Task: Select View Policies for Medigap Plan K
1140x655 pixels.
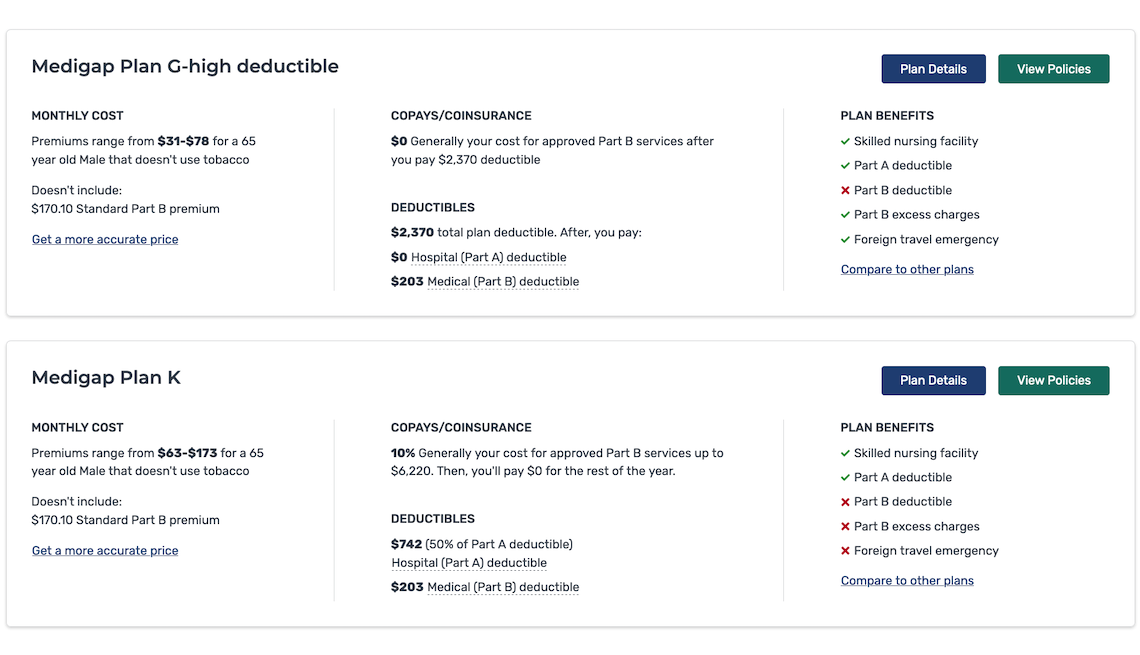Action: point(1053,380)
